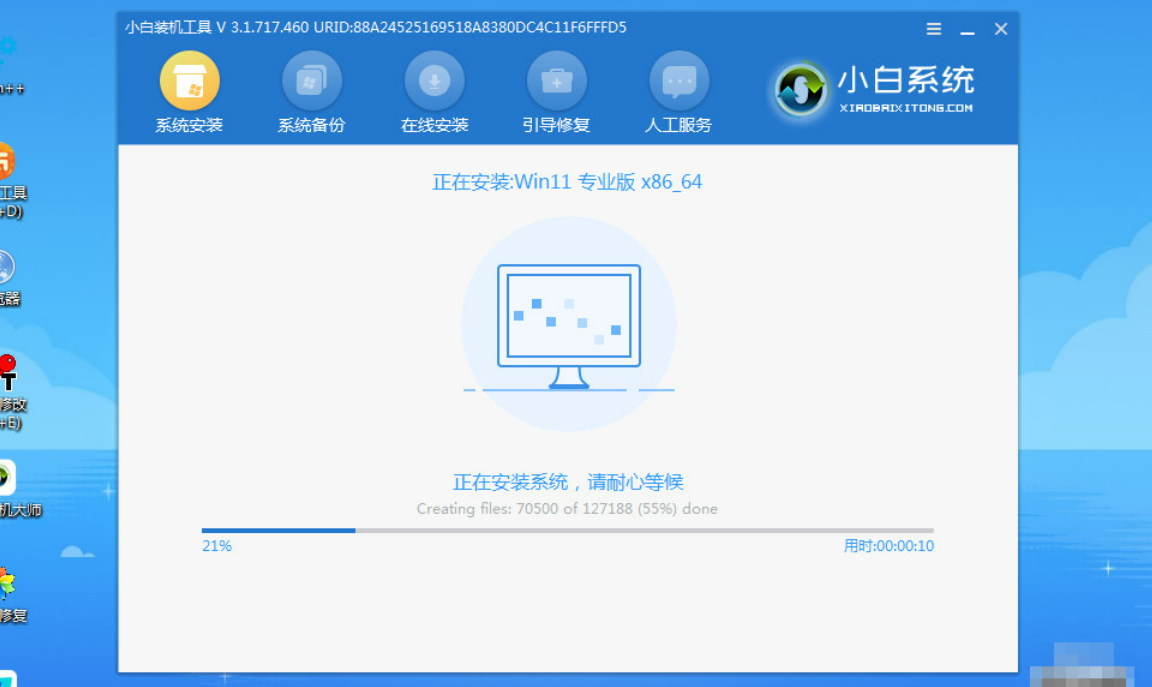Open the 系统备份 backup icon

click(312, 81)
